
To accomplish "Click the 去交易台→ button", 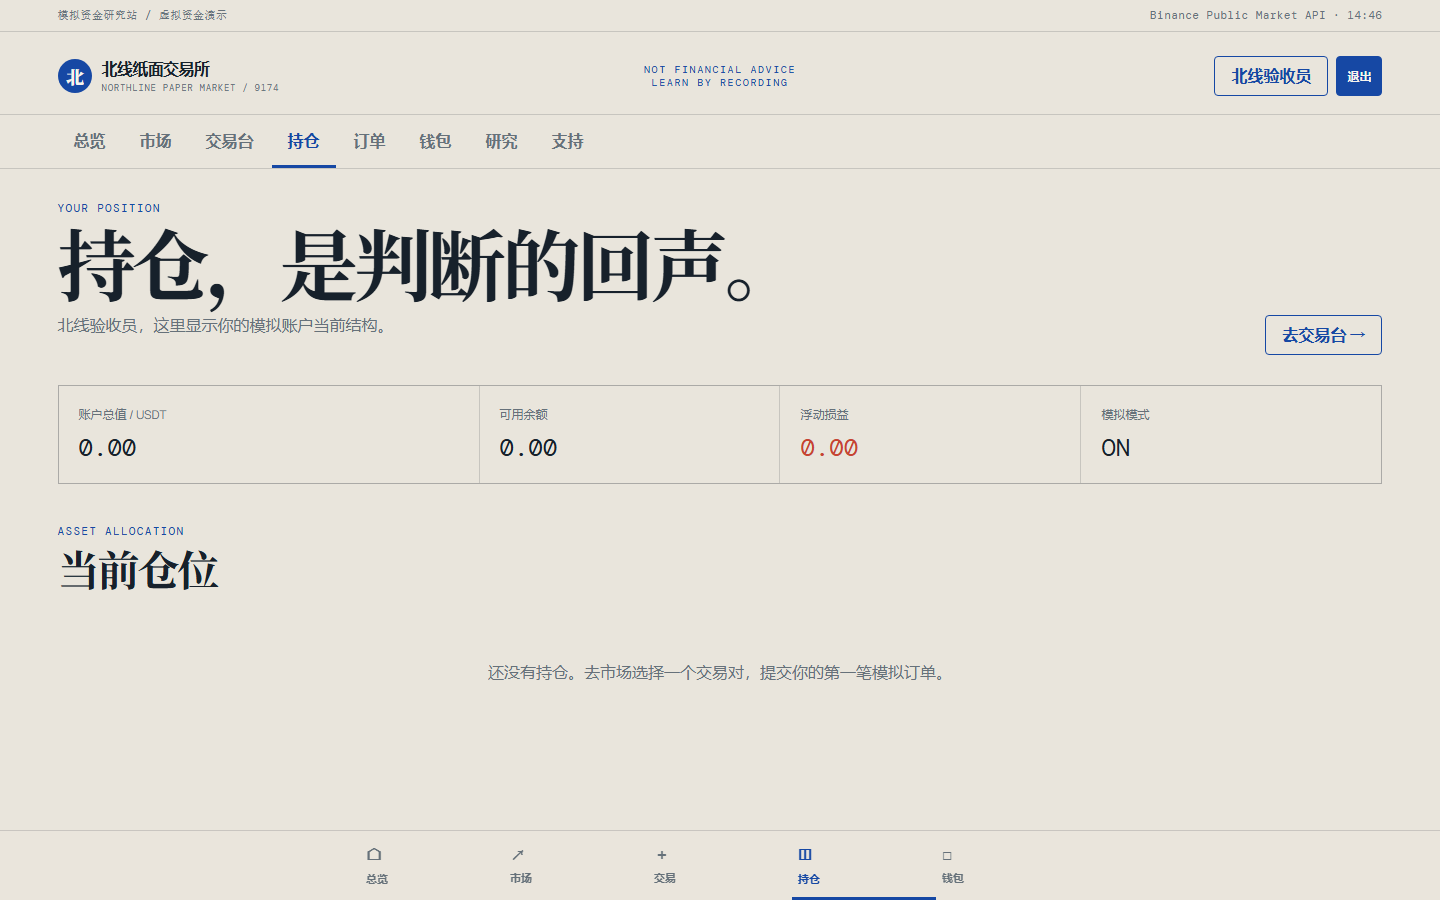I will coord(1323,335).
